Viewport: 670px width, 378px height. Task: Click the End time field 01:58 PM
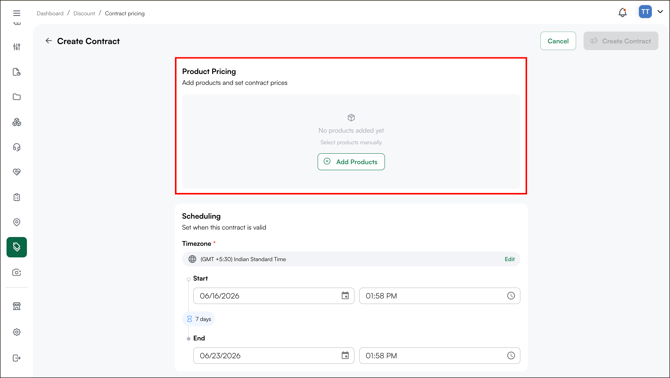tap(440, 355)
